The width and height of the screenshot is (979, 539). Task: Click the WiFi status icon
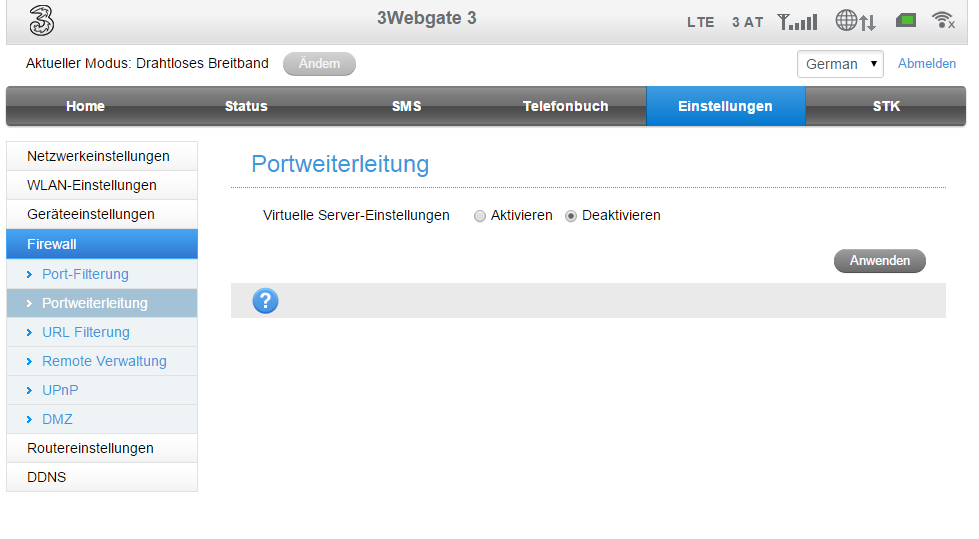[942, 21]
